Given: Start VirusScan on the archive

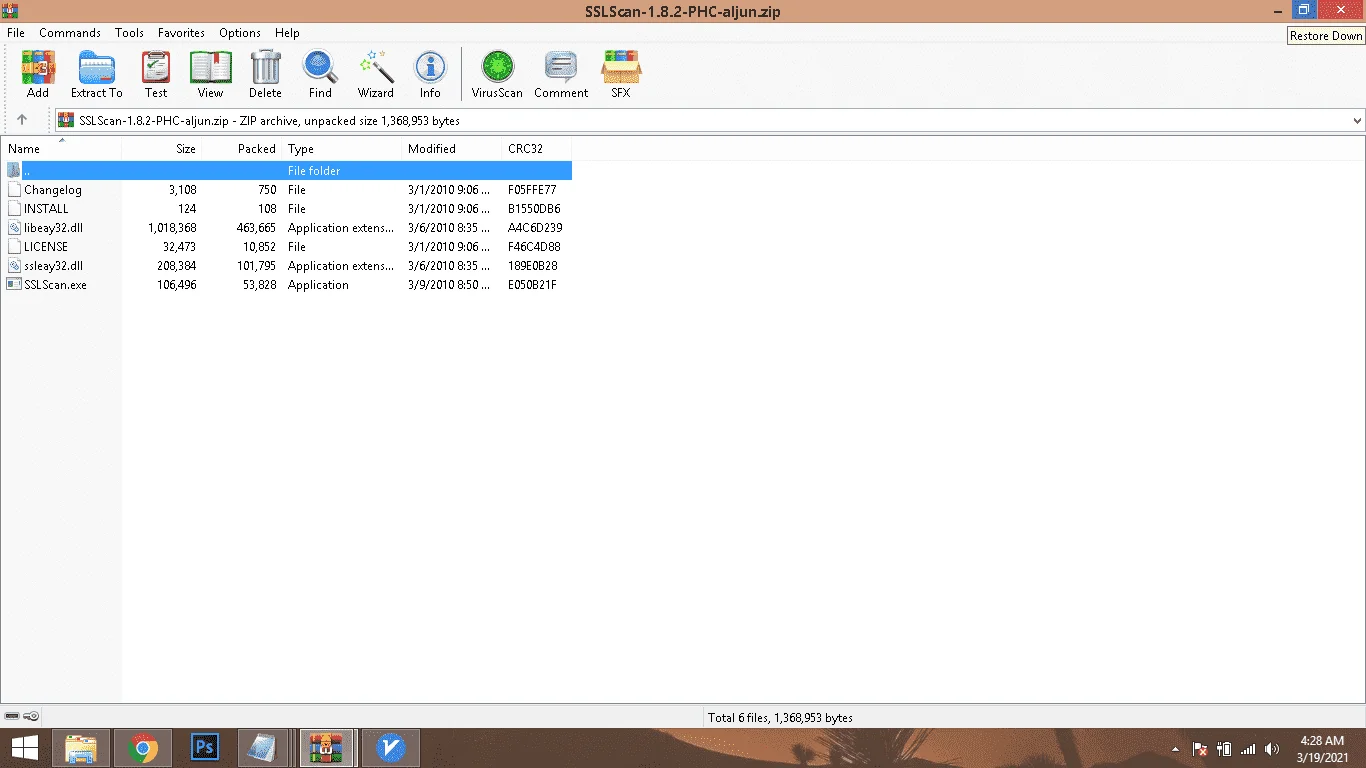Looking at the screenshot, I should pos(497,75).
